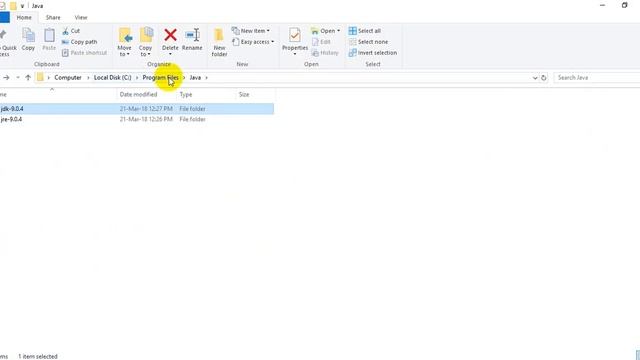Click the jre-9.0.4 File folder type cell
This screenshot has height=360, width=640.
(x=192, y=120)
